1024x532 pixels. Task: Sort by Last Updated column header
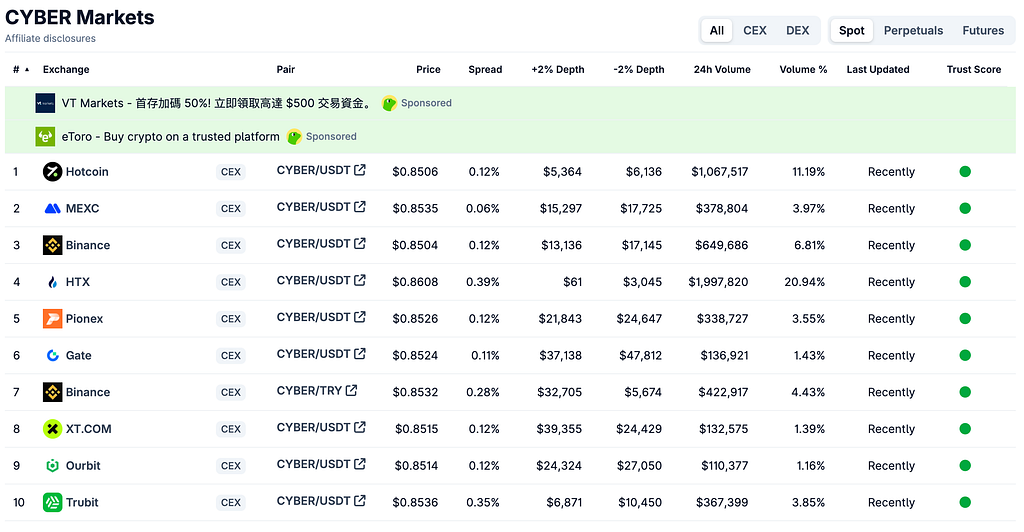(x=878, y=69)
